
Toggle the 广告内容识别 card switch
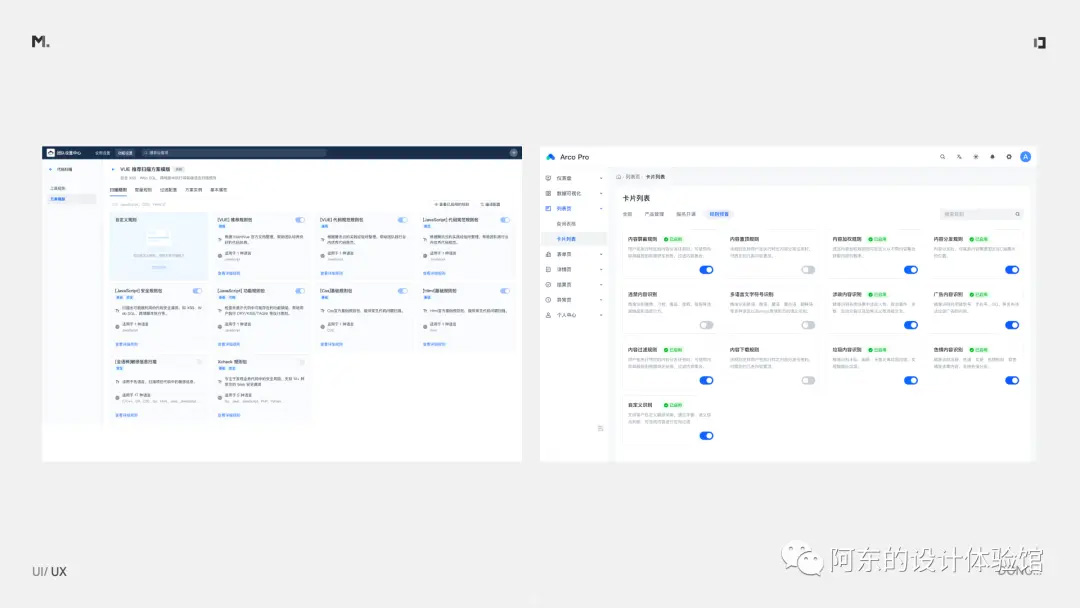1012,325
